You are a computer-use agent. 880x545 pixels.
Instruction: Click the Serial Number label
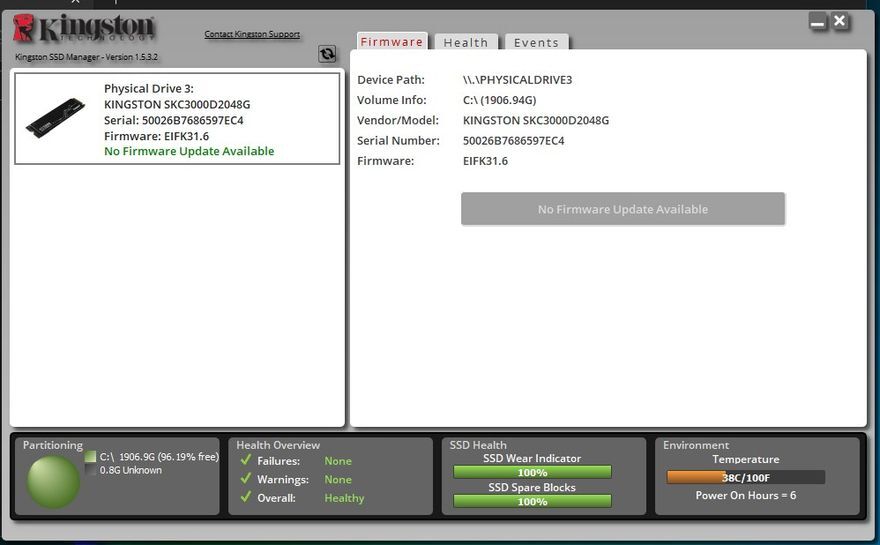tap(398, 140)
